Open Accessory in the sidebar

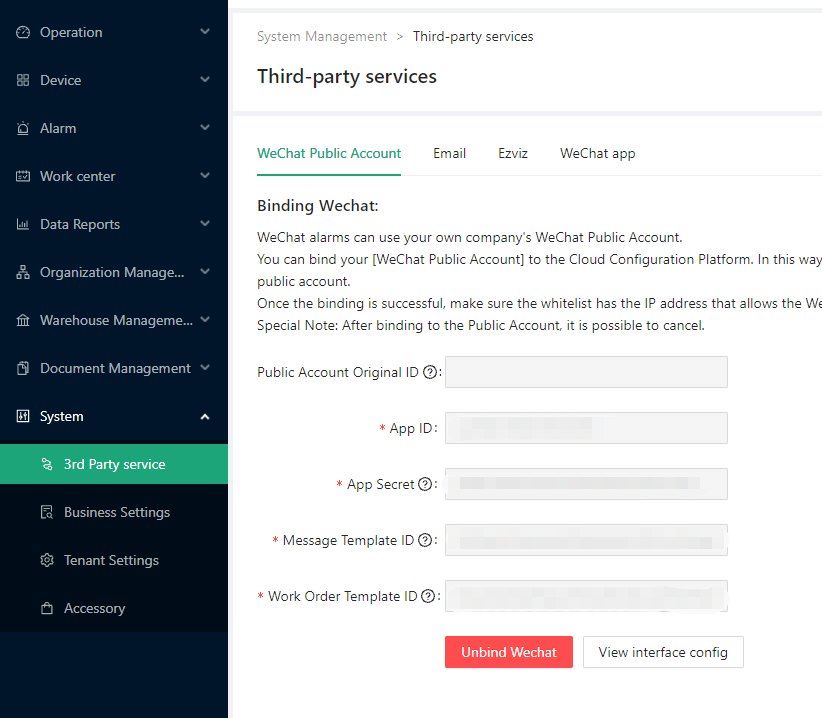tap(114, 608)
